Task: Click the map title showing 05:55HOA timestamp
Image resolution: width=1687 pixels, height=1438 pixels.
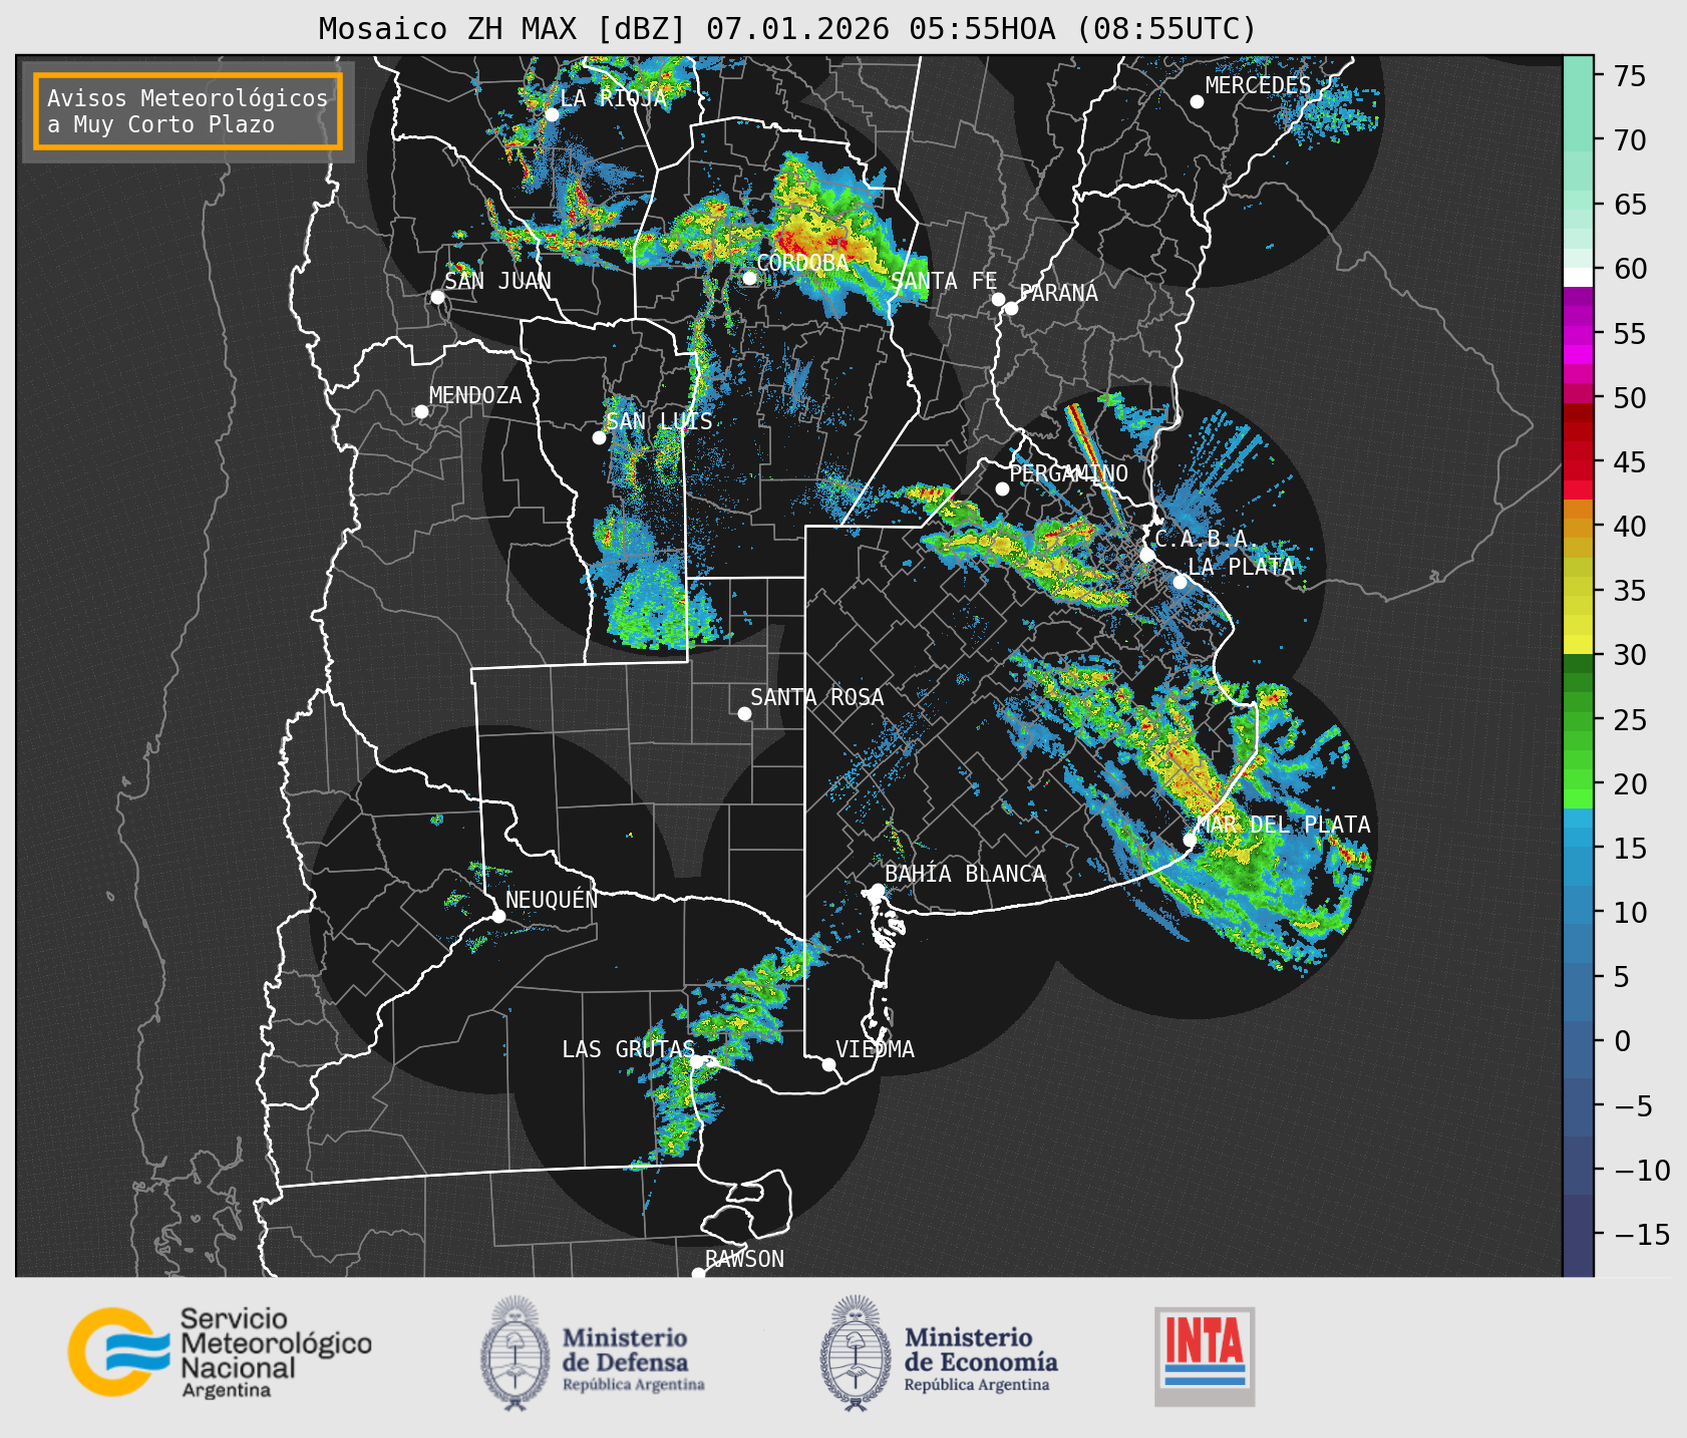Action: [787, 28]
